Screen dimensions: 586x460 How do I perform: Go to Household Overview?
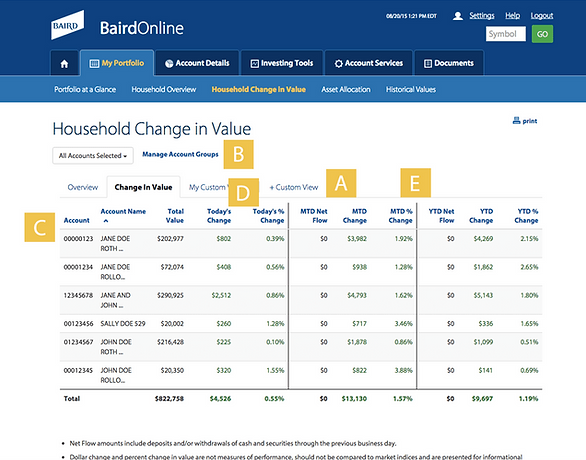(164, 89)
